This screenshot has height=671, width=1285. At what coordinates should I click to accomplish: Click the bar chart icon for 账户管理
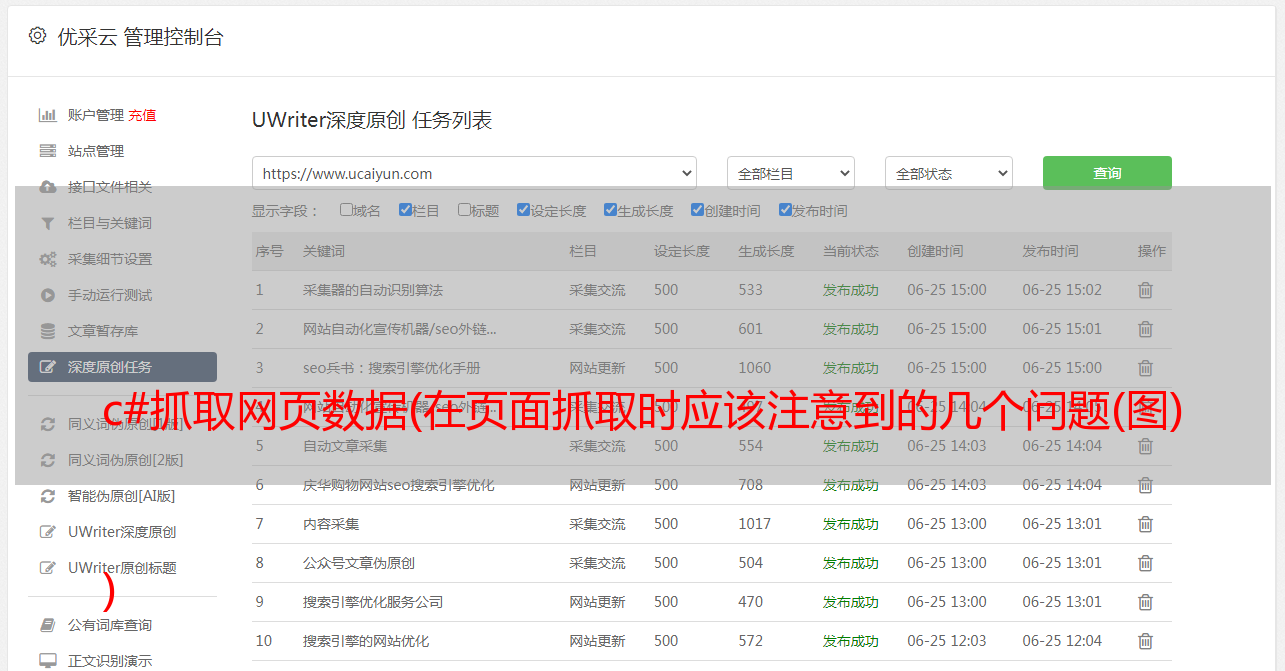click(x=47, y=115)
